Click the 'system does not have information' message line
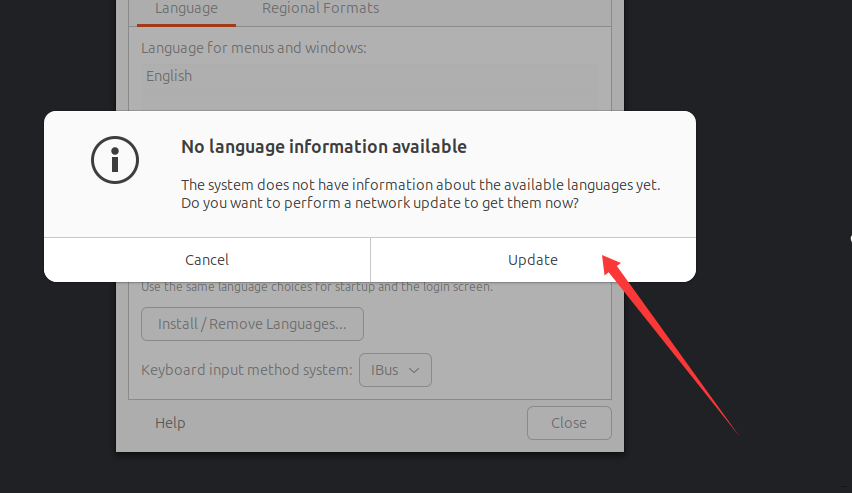This screenshot has width=852, height=493. point(420,185)
